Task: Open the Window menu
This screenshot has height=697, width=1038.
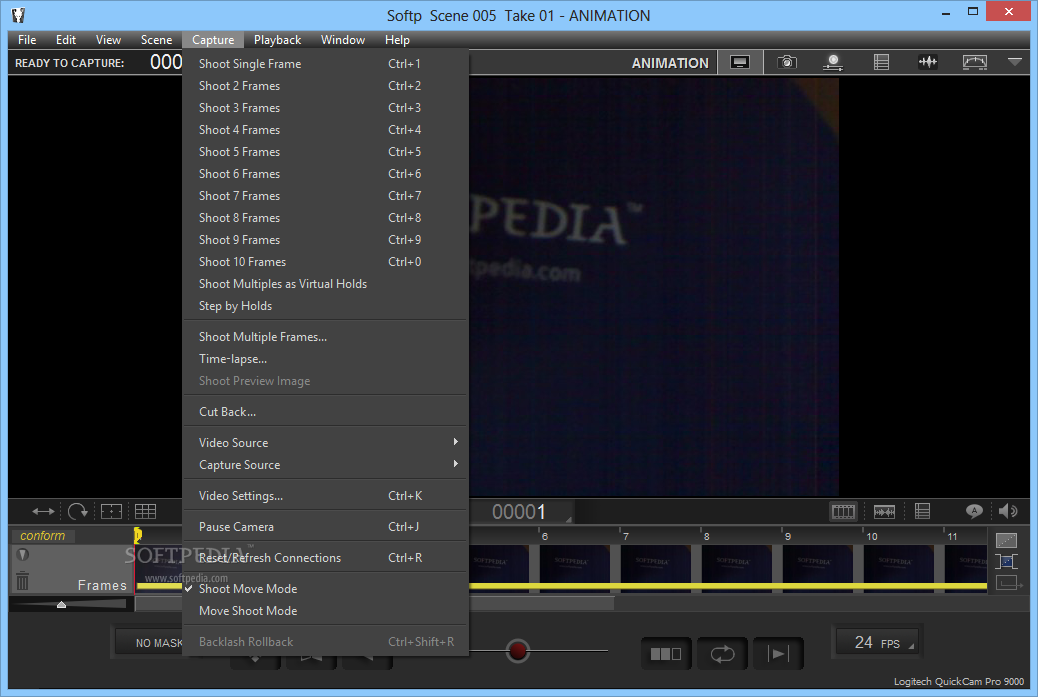Action: click(343, 40)
